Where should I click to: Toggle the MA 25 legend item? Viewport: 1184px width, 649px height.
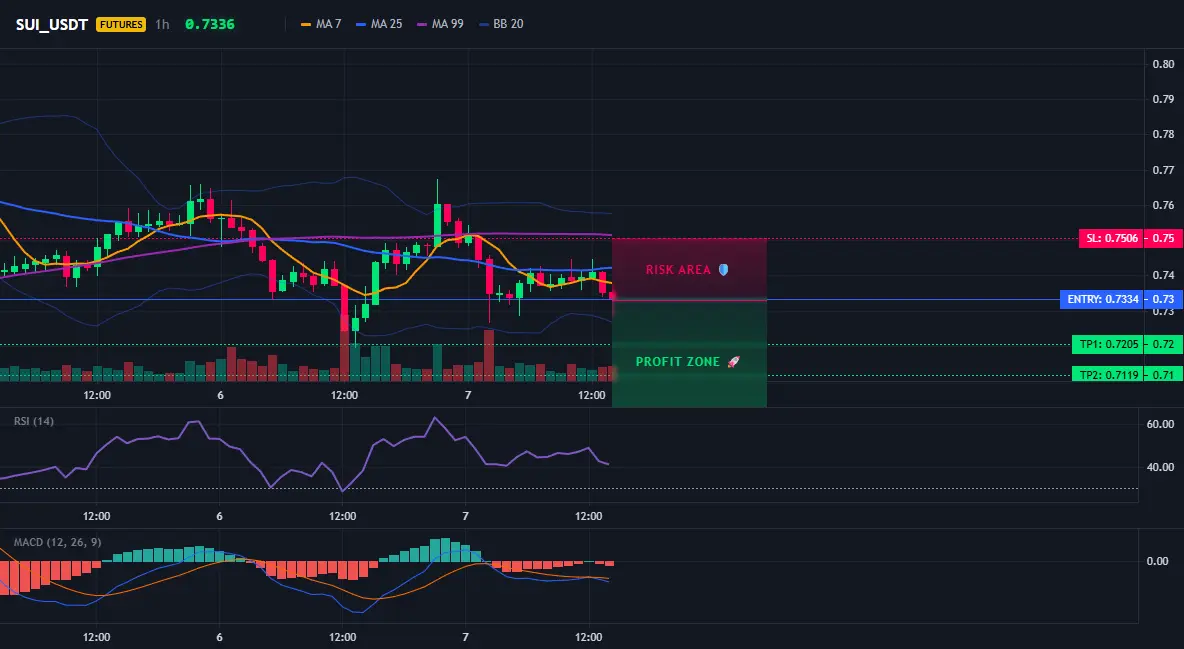click(379, 24)
